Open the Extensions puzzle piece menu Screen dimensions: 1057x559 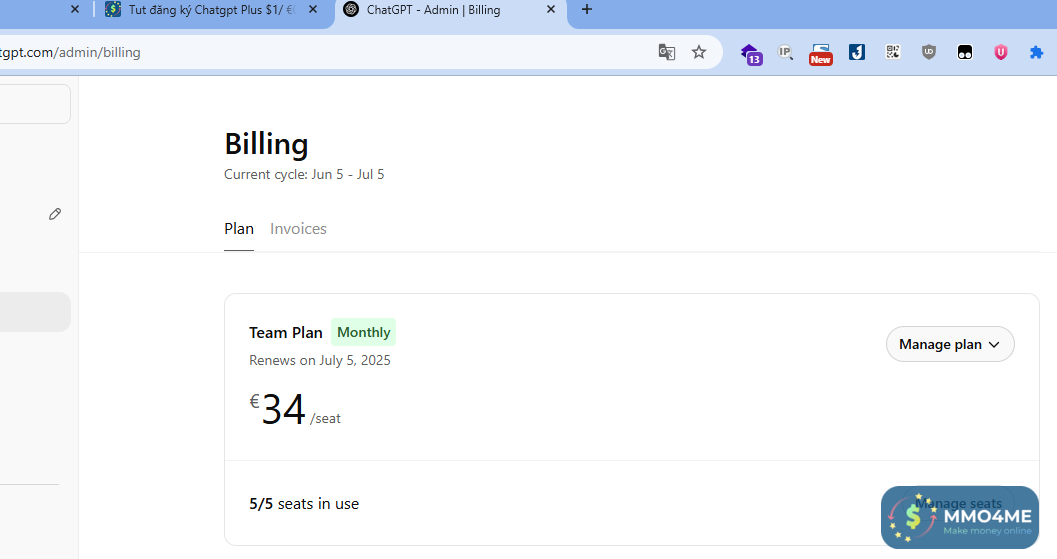point(1036,52)
